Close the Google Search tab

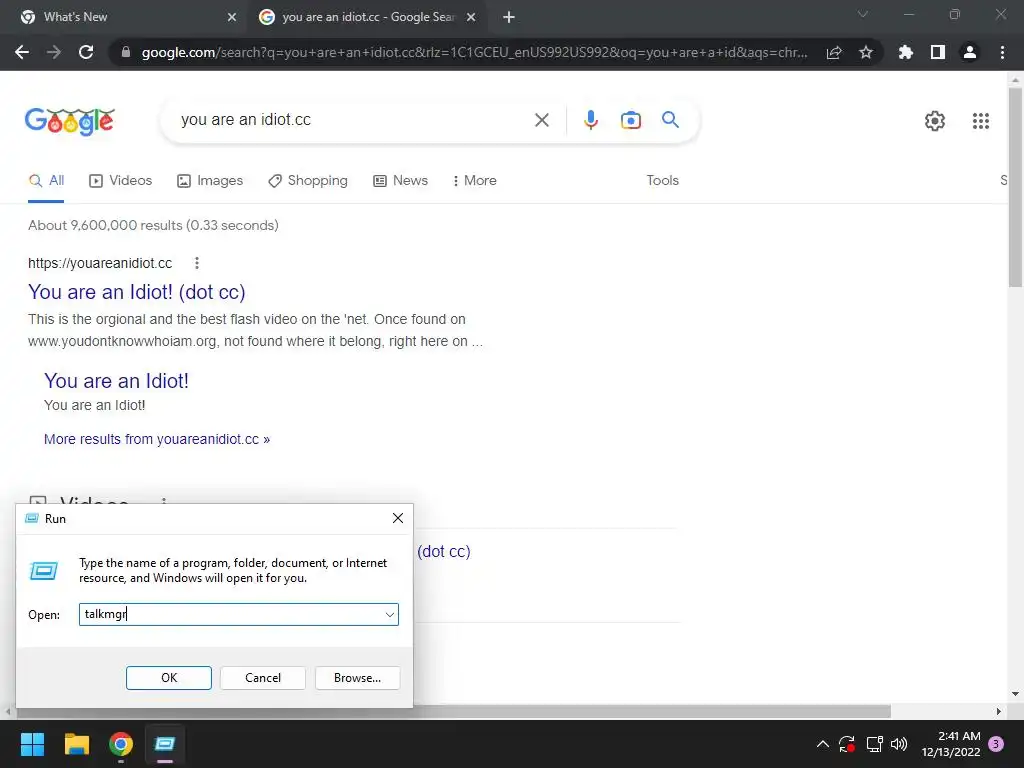click(x=471, y=18)
